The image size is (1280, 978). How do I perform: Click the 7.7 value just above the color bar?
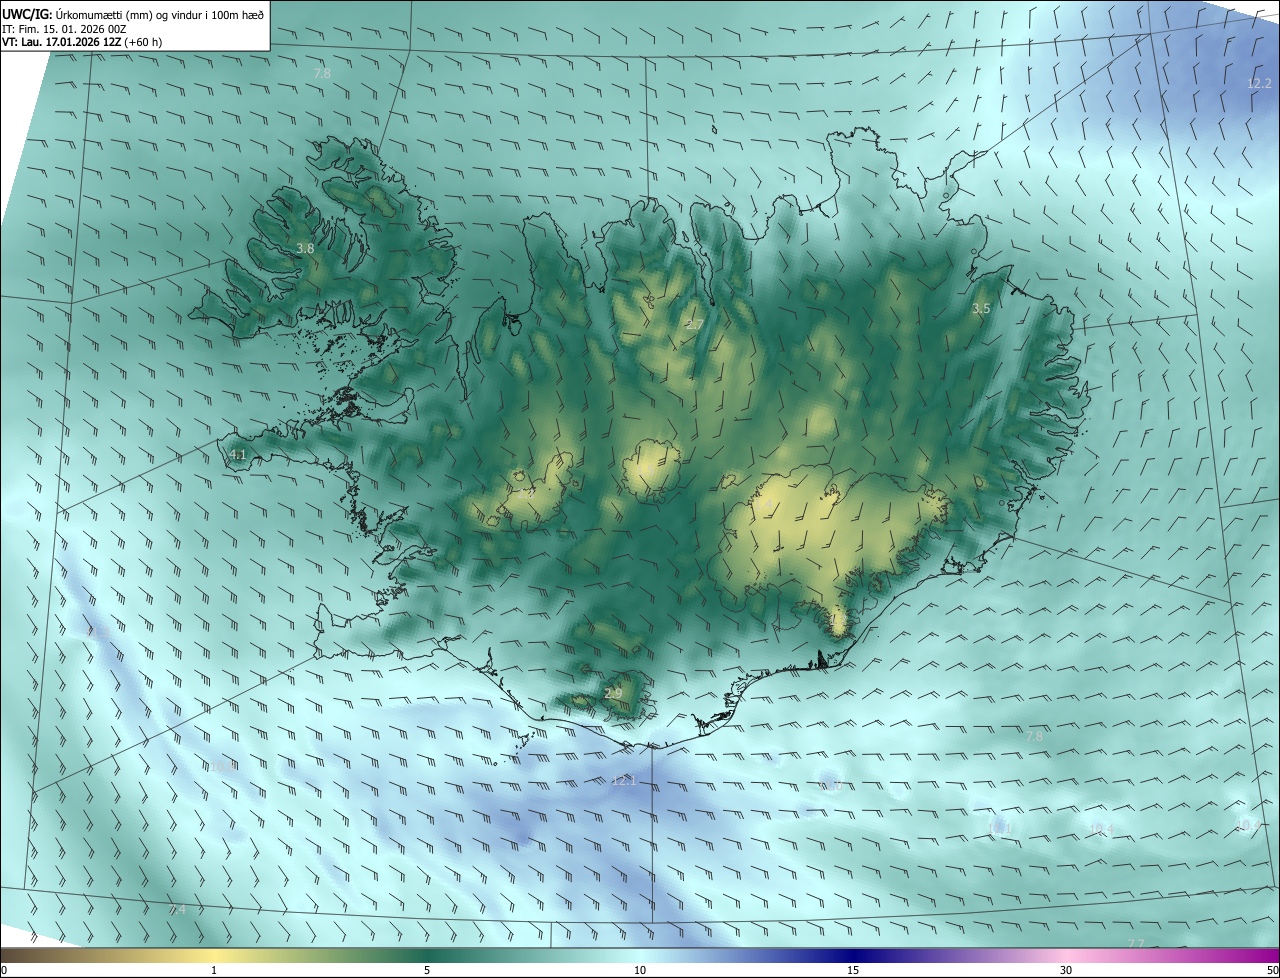pyautogui.click(x=1136, y=943)
